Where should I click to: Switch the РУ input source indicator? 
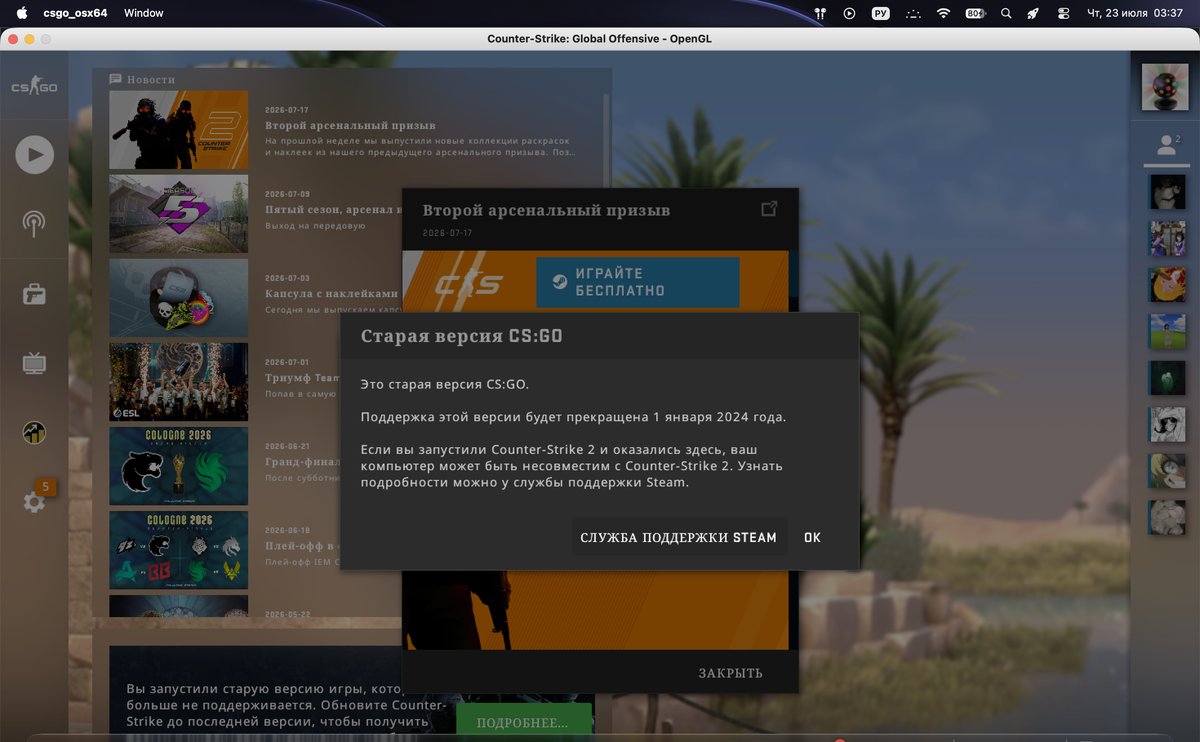tap(880, 13)
